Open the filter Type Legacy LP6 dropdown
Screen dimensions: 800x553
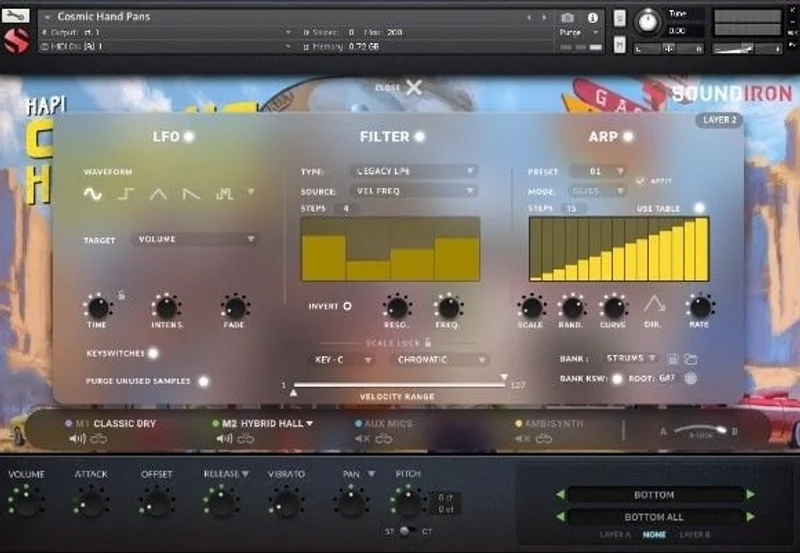[414, 171]
